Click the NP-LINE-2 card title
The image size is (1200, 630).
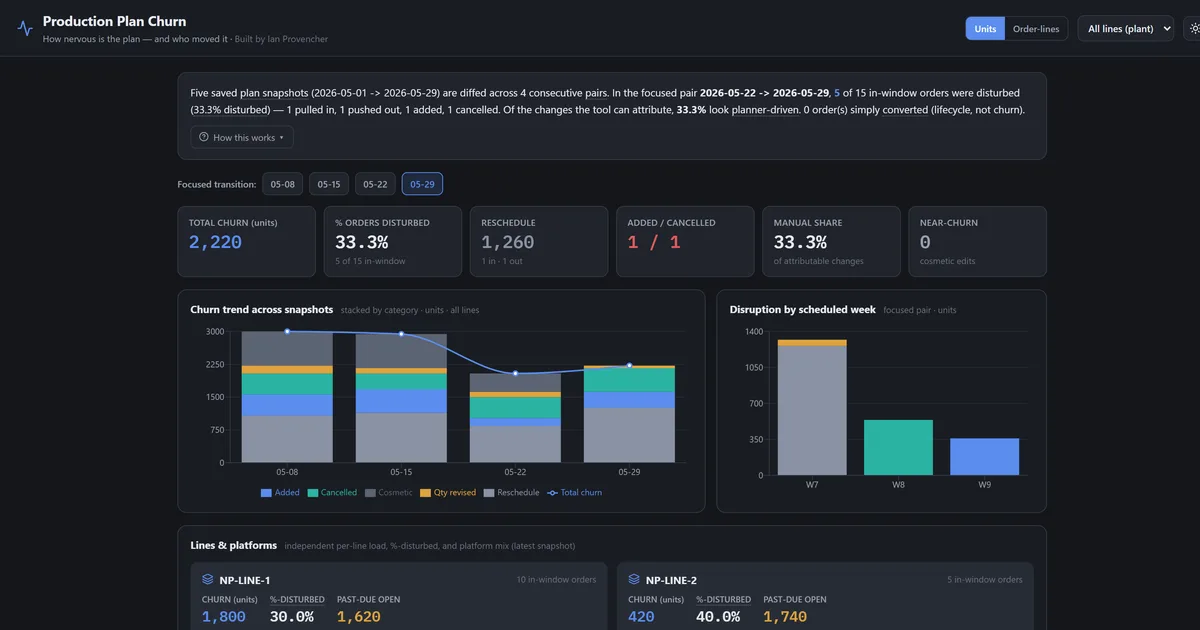(671, 580)
